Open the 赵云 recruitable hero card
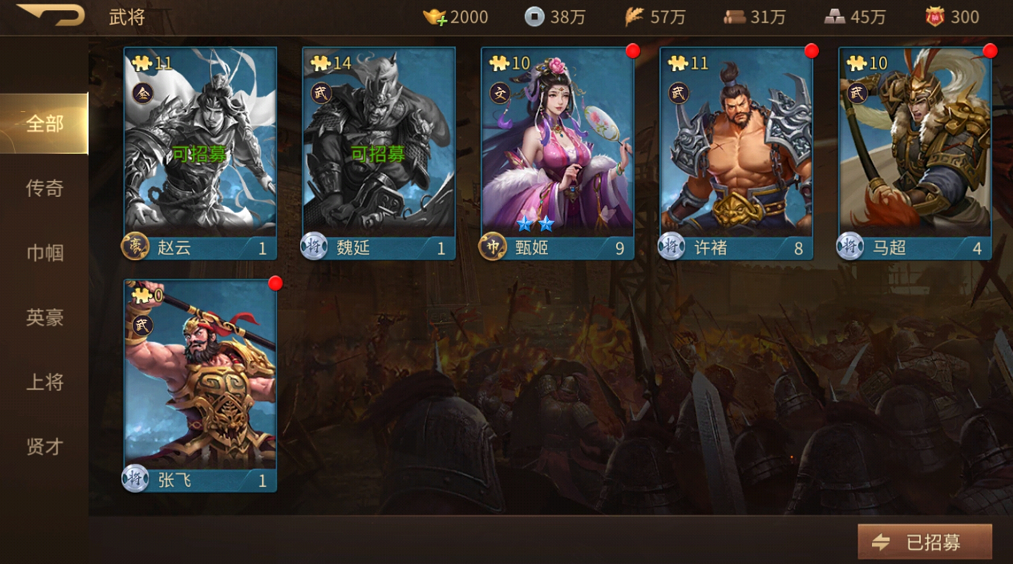Viewport: 1013px width, 564px height. pos(200,153)
